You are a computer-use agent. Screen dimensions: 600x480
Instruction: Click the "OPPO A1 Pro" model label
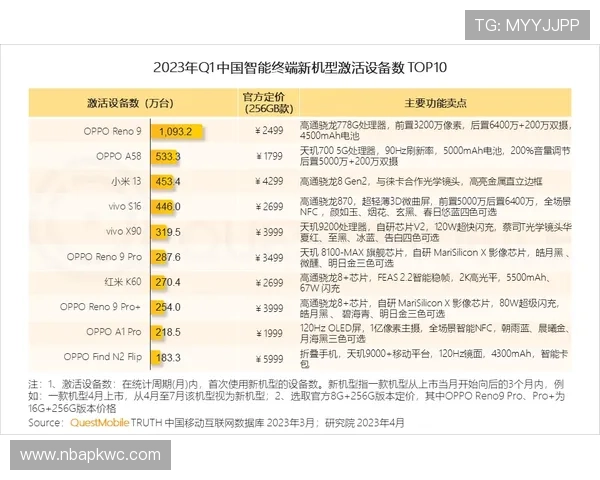click(114, 332)
